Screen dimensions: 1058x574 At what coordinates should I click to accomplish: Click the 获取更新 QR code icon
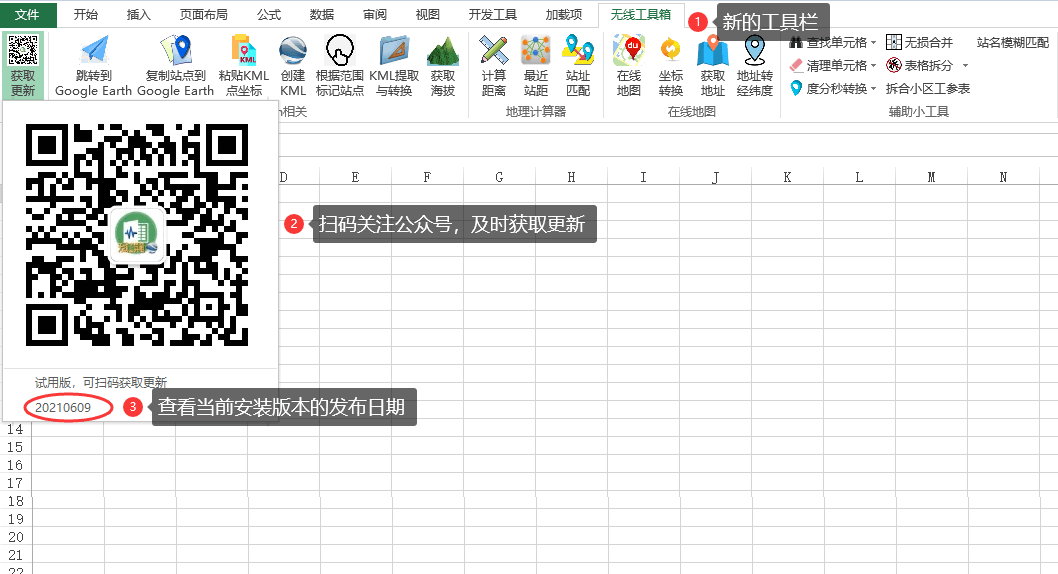[23, 50]
